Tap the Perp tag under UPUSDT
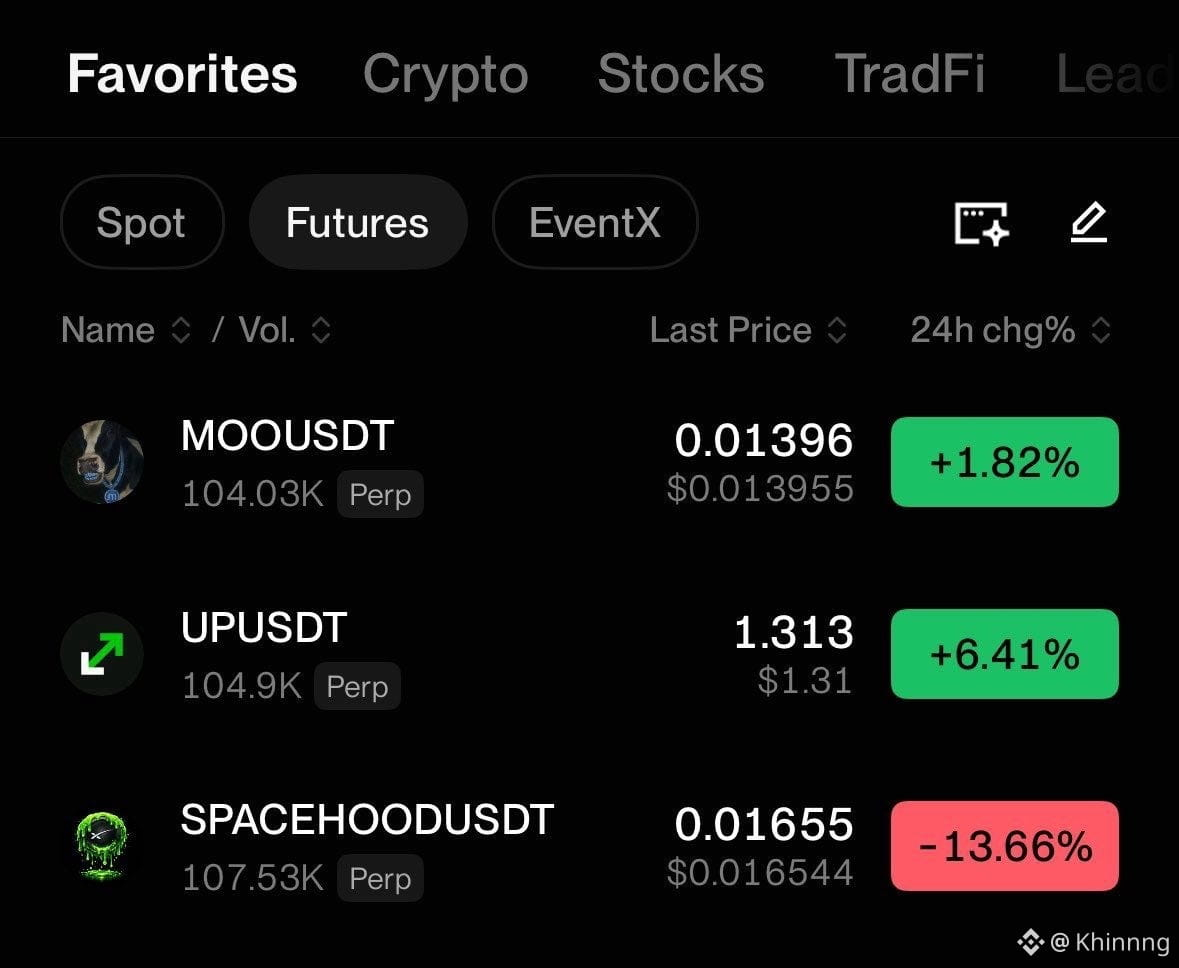 [357, 686]
